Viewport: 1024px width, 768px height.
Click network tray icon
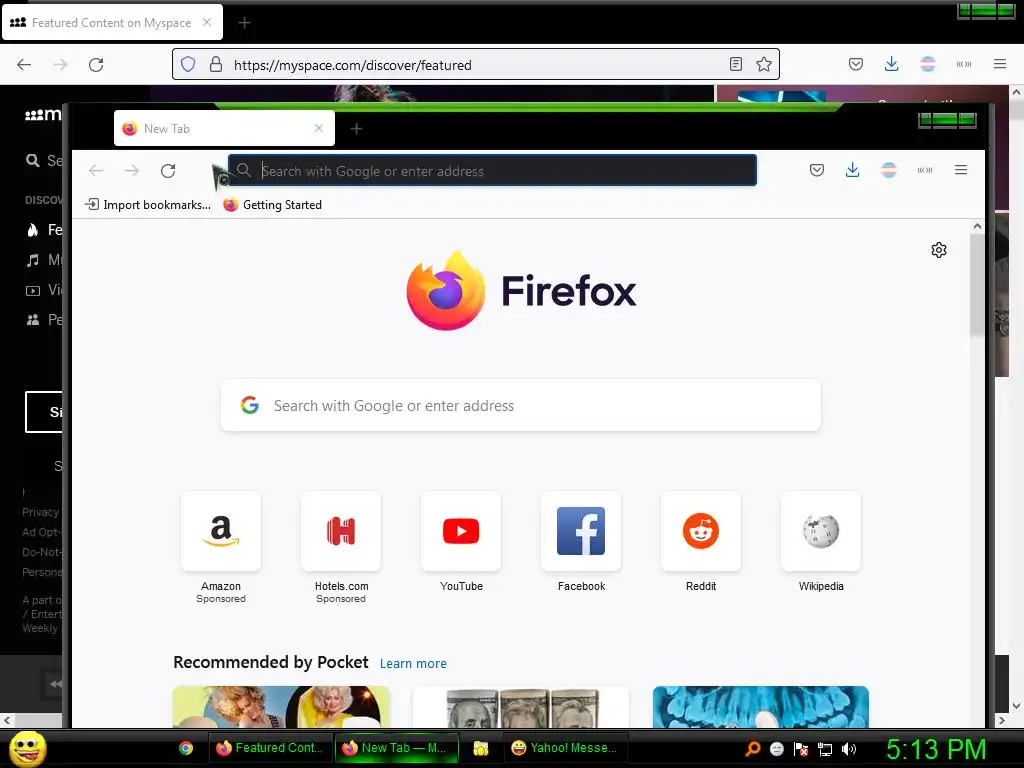click(x=825, y=749)
